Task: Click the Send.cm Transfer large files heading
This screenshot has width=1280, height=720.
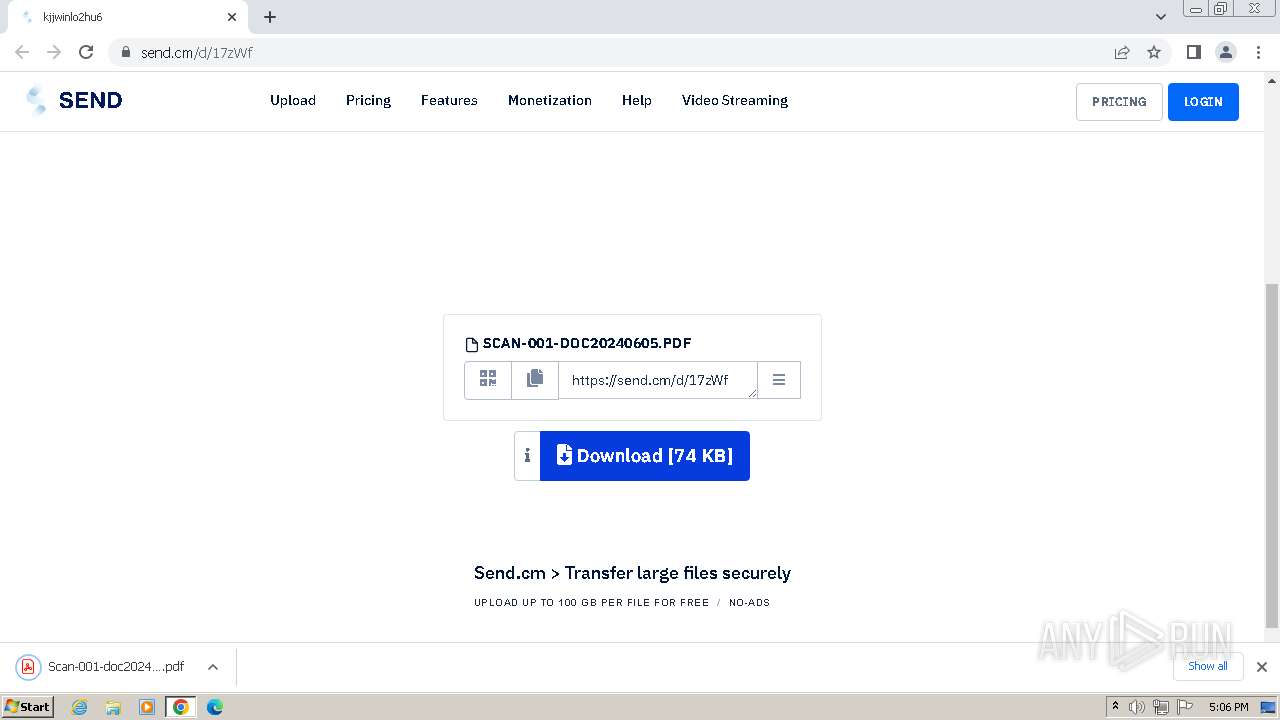Action: tap(632, 573)
